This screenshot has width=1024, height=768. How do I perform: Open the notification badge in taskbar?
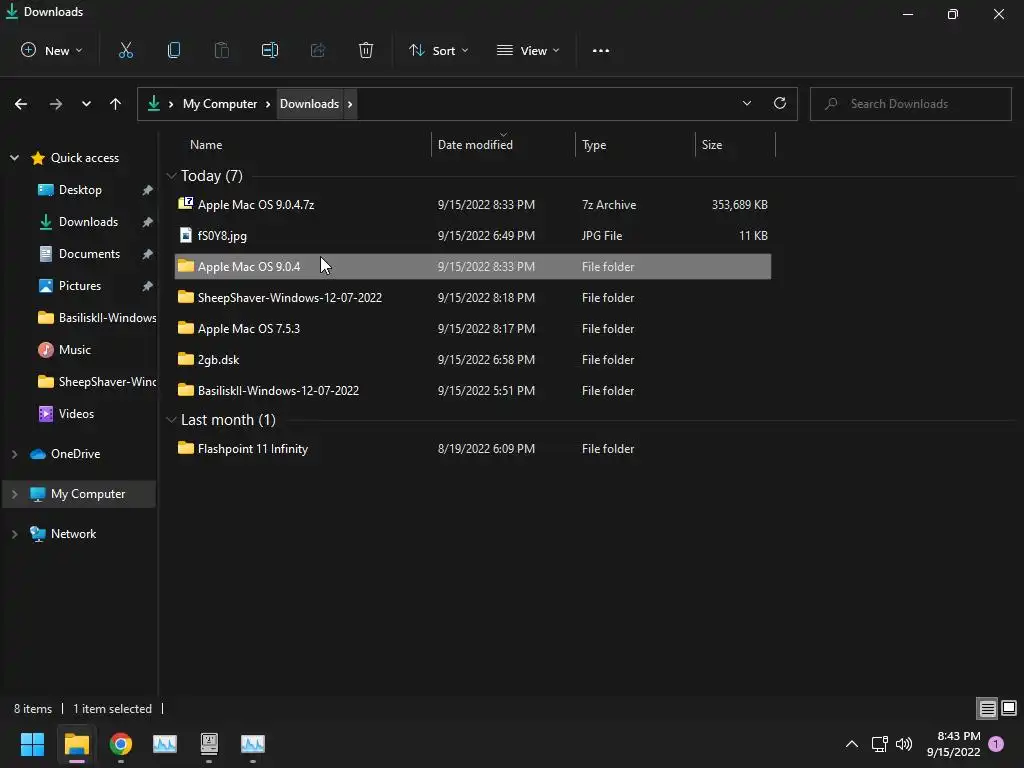pos(996,744)
